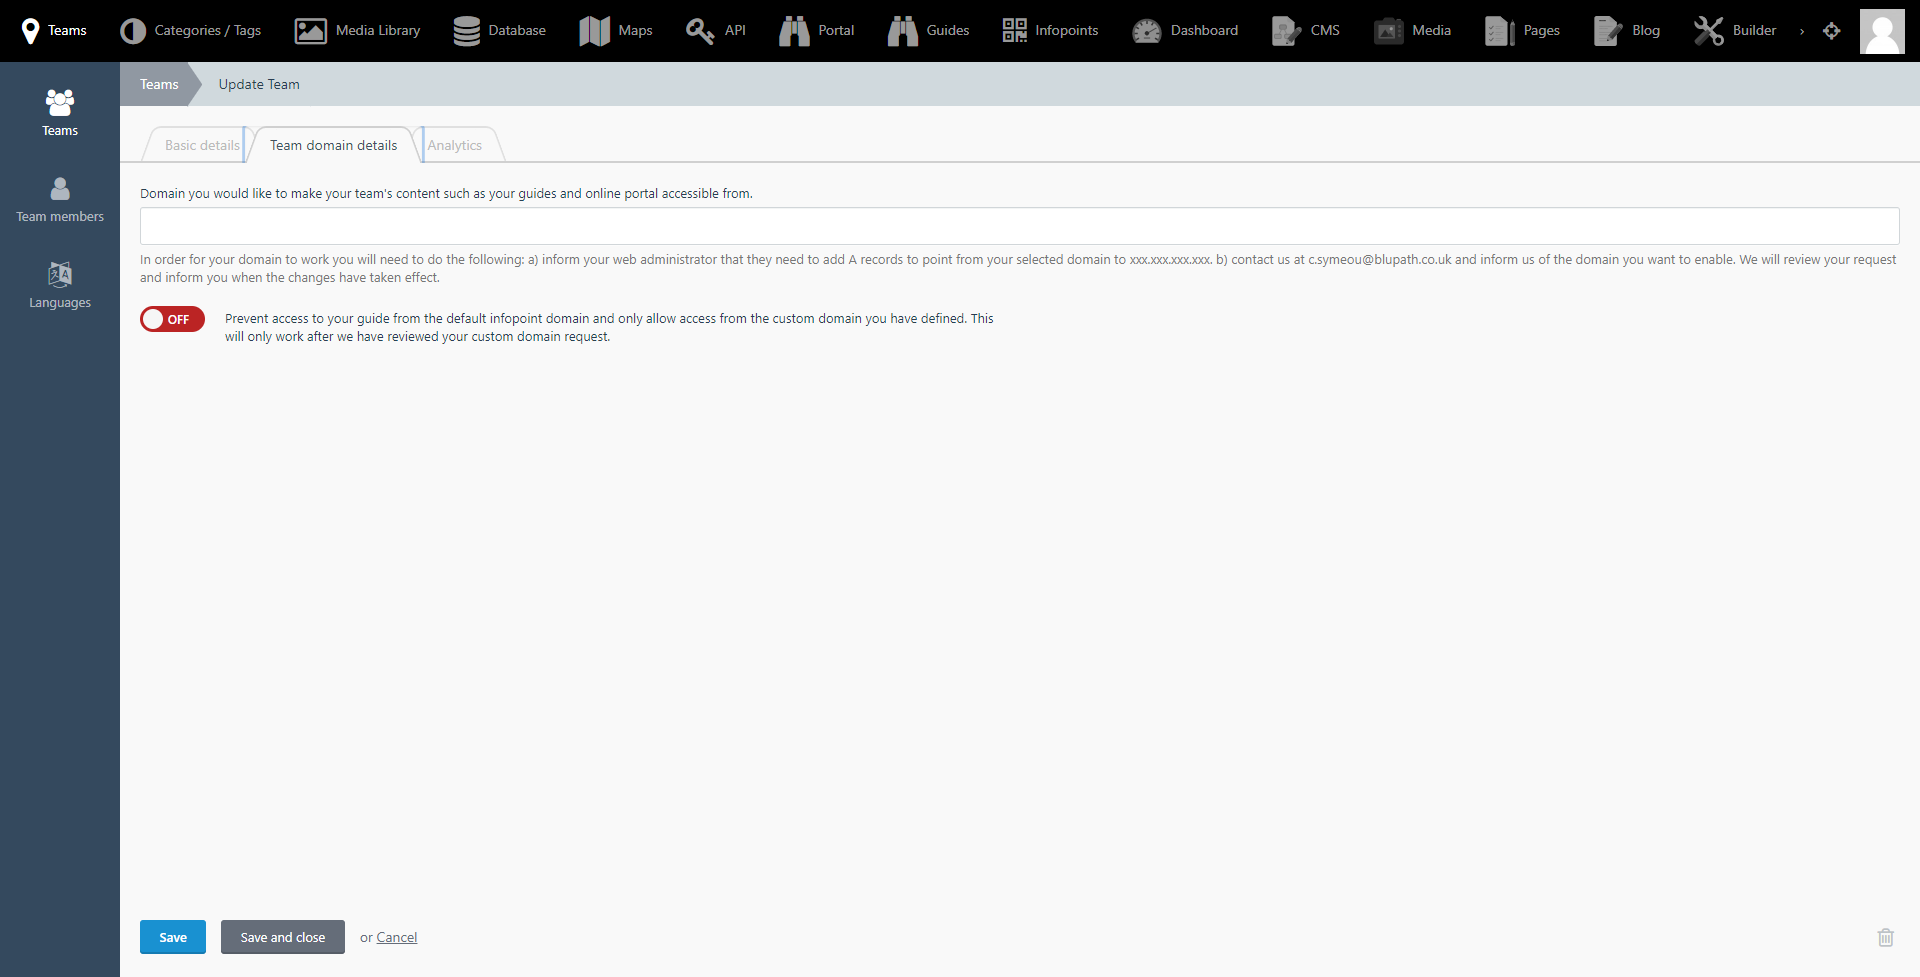Image resolution: width=1920 pixels, height=977 pixels.
Task: Click the trash delete icon
Action: [x=1886, y=937]
